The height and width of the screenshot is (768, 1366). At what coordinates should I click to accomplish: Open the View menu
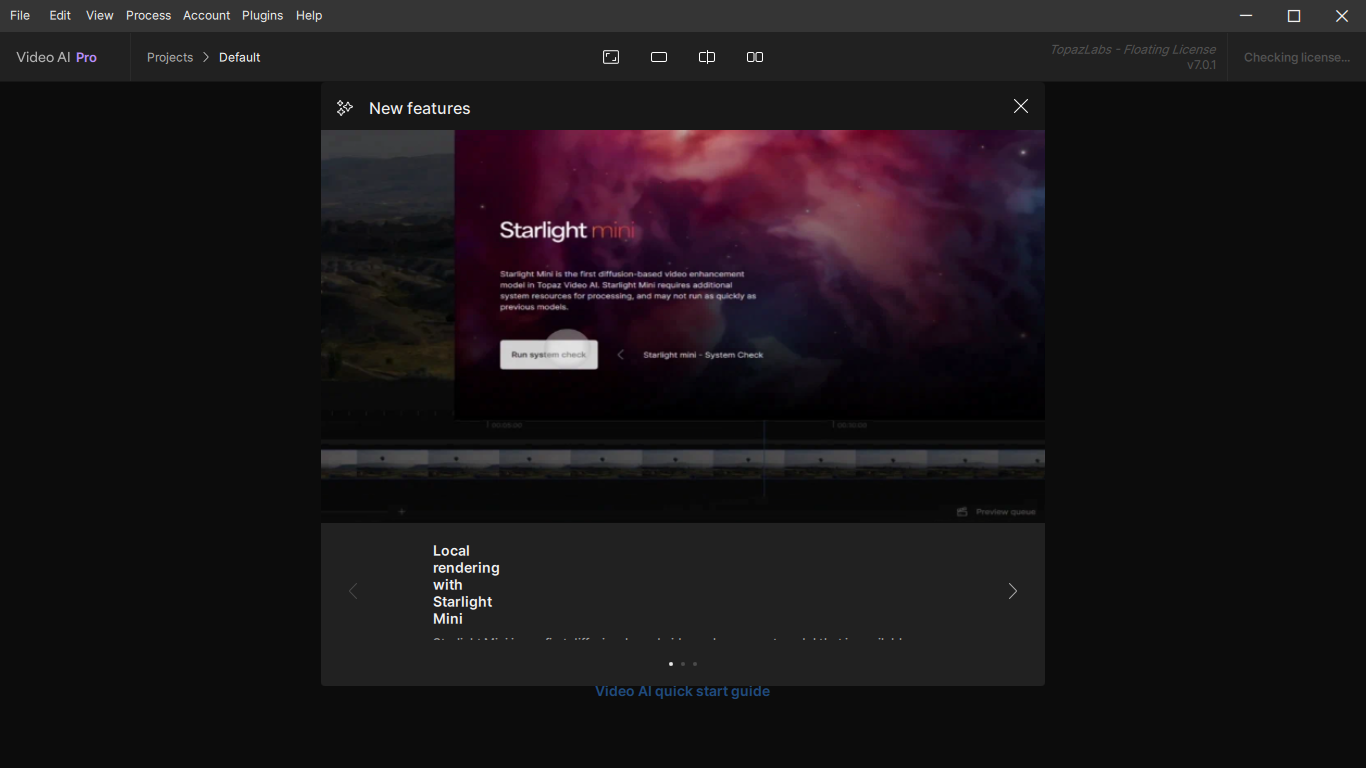click(x=99, y=15)
